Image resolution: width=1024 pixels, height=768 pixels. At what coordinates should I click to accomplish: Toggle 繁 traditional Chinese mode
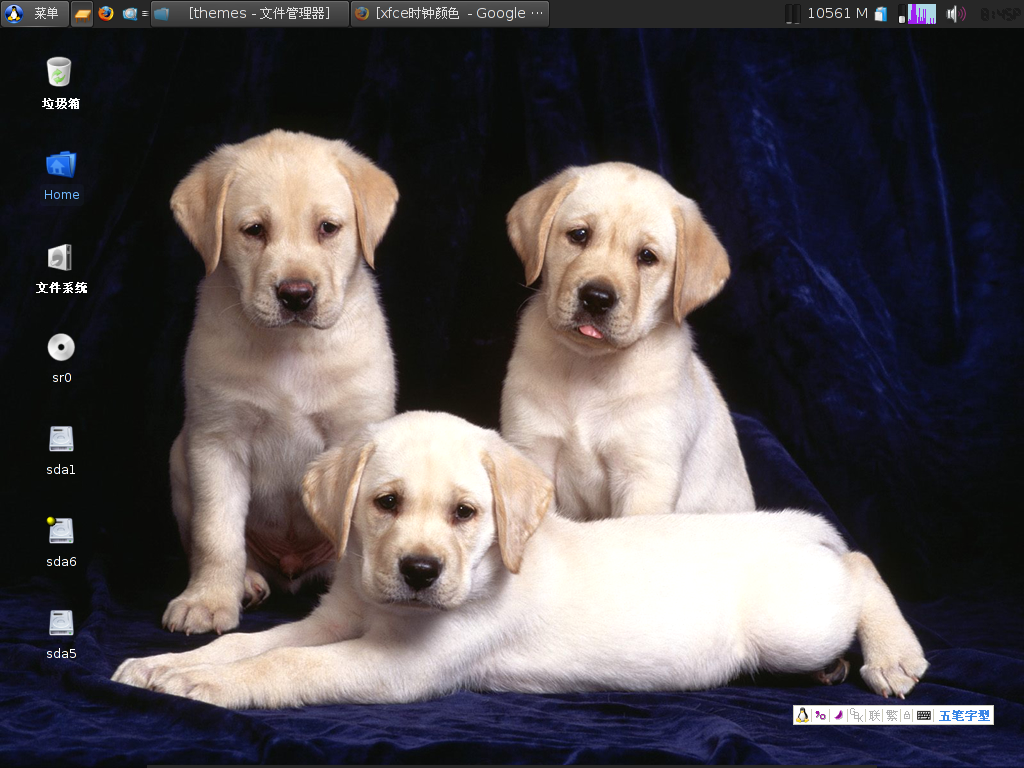[891, 715]
